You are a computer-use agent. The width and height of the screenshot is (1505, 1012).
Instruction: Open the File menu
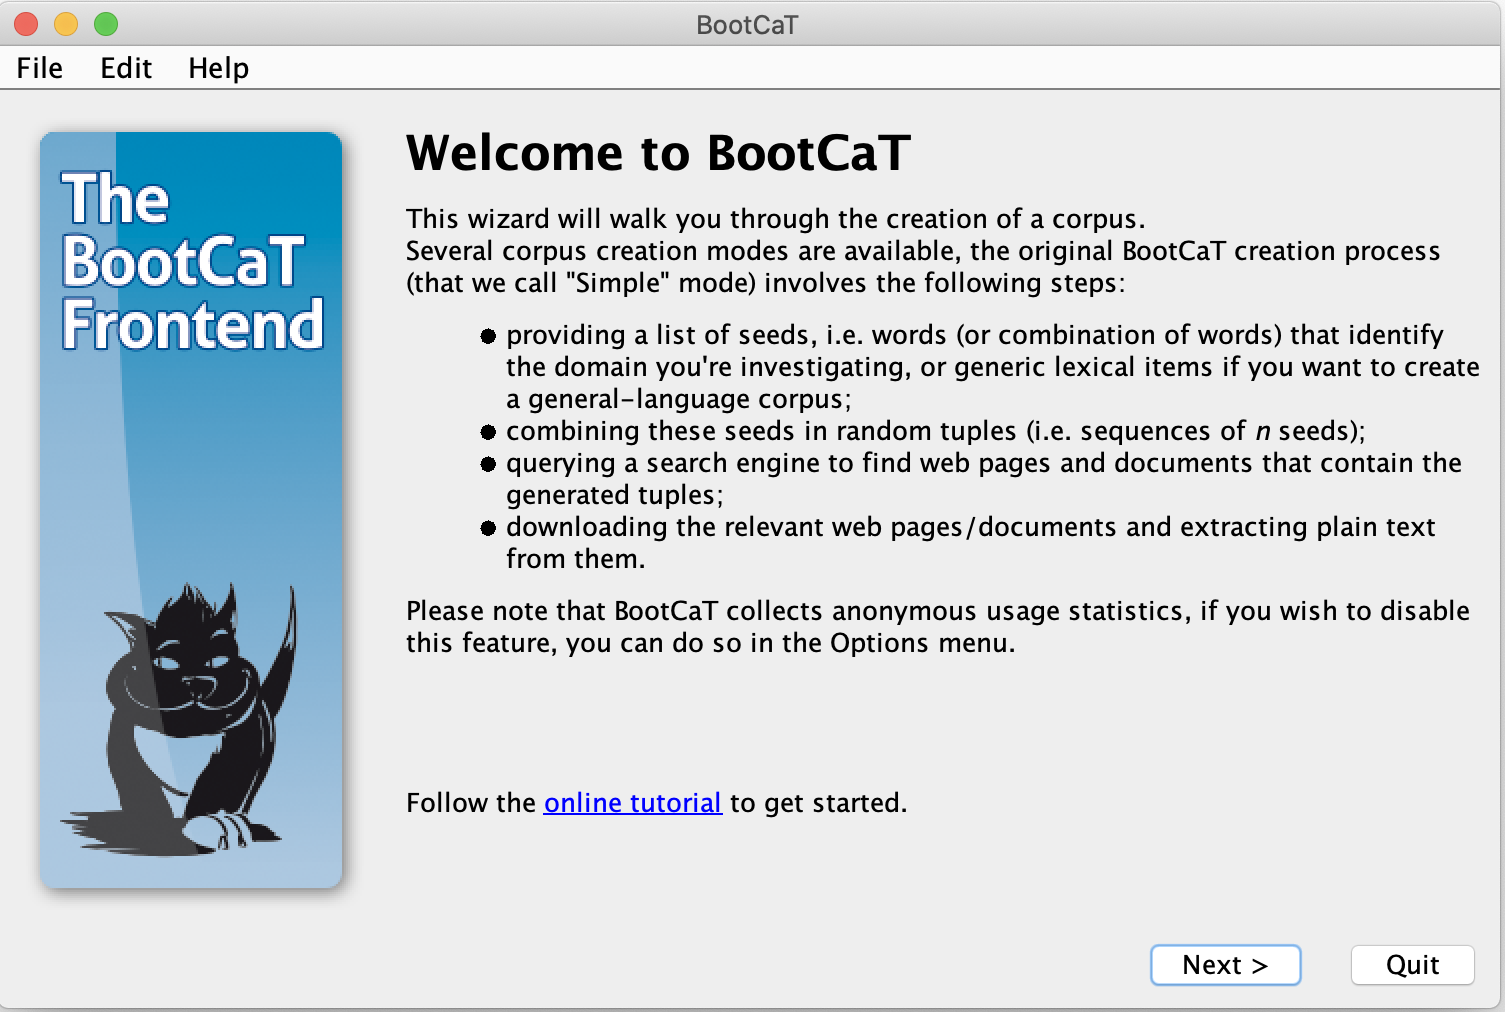40,68
